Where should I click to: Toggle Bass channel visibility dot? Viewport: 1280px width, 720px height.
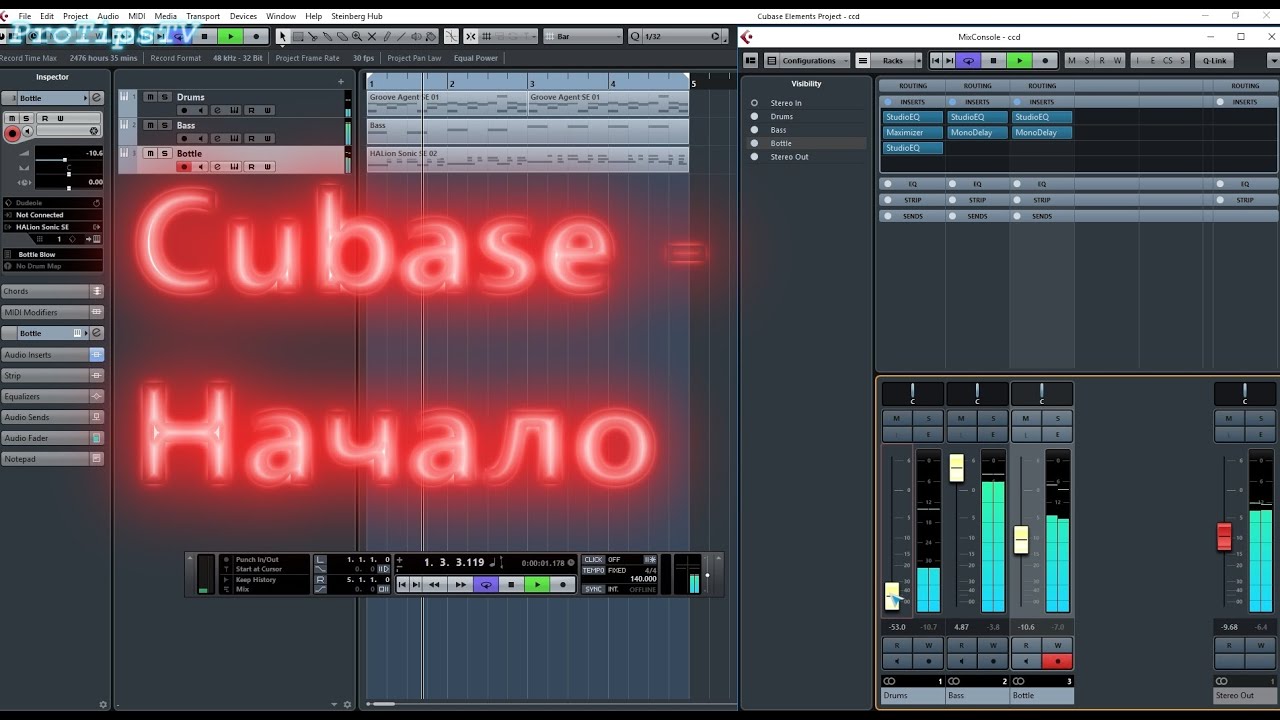[x=755, y=130]
